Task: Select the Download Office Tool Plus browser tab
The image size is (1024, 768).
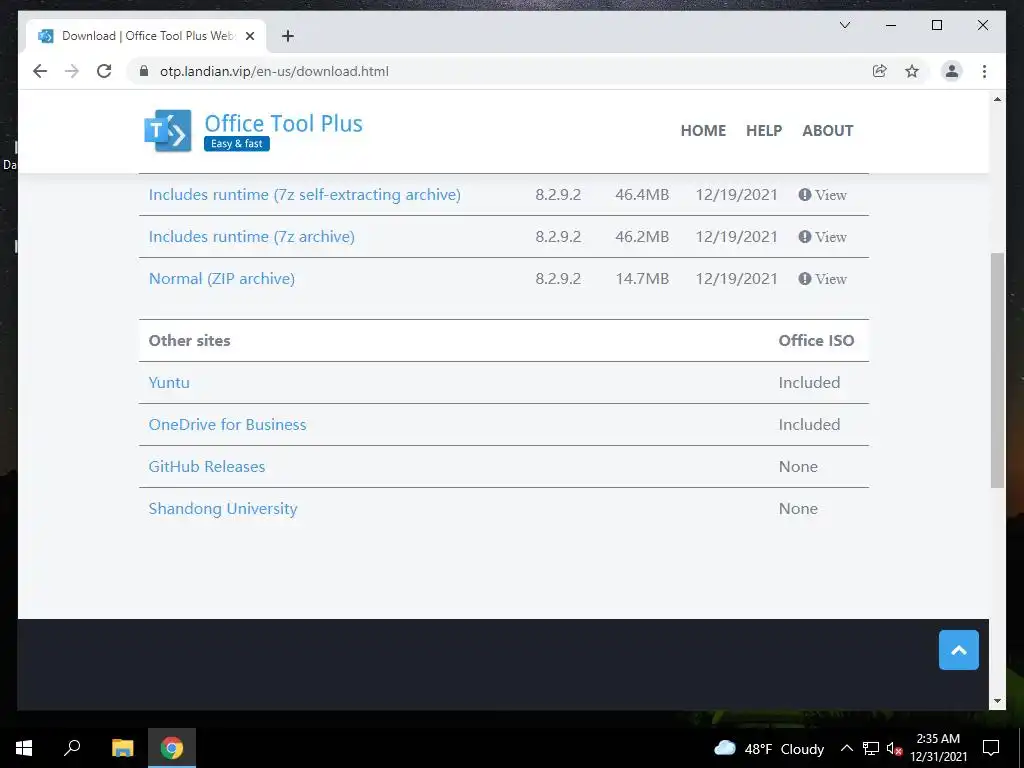Action: point(146,36)
